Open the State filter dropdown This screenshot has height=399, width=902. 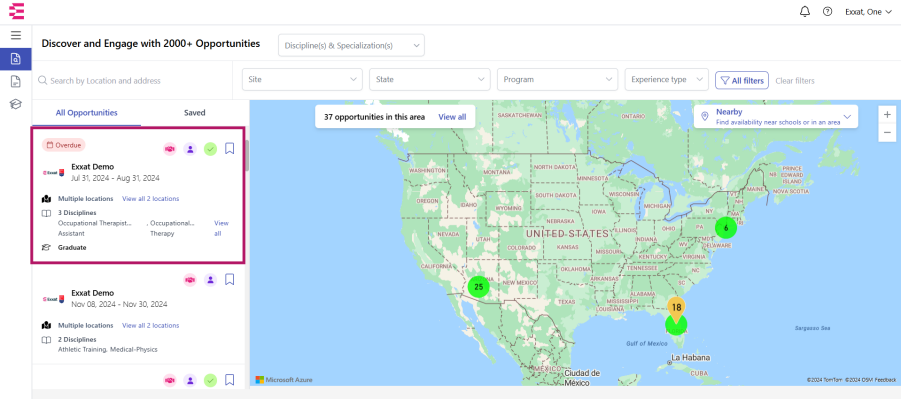430,79
